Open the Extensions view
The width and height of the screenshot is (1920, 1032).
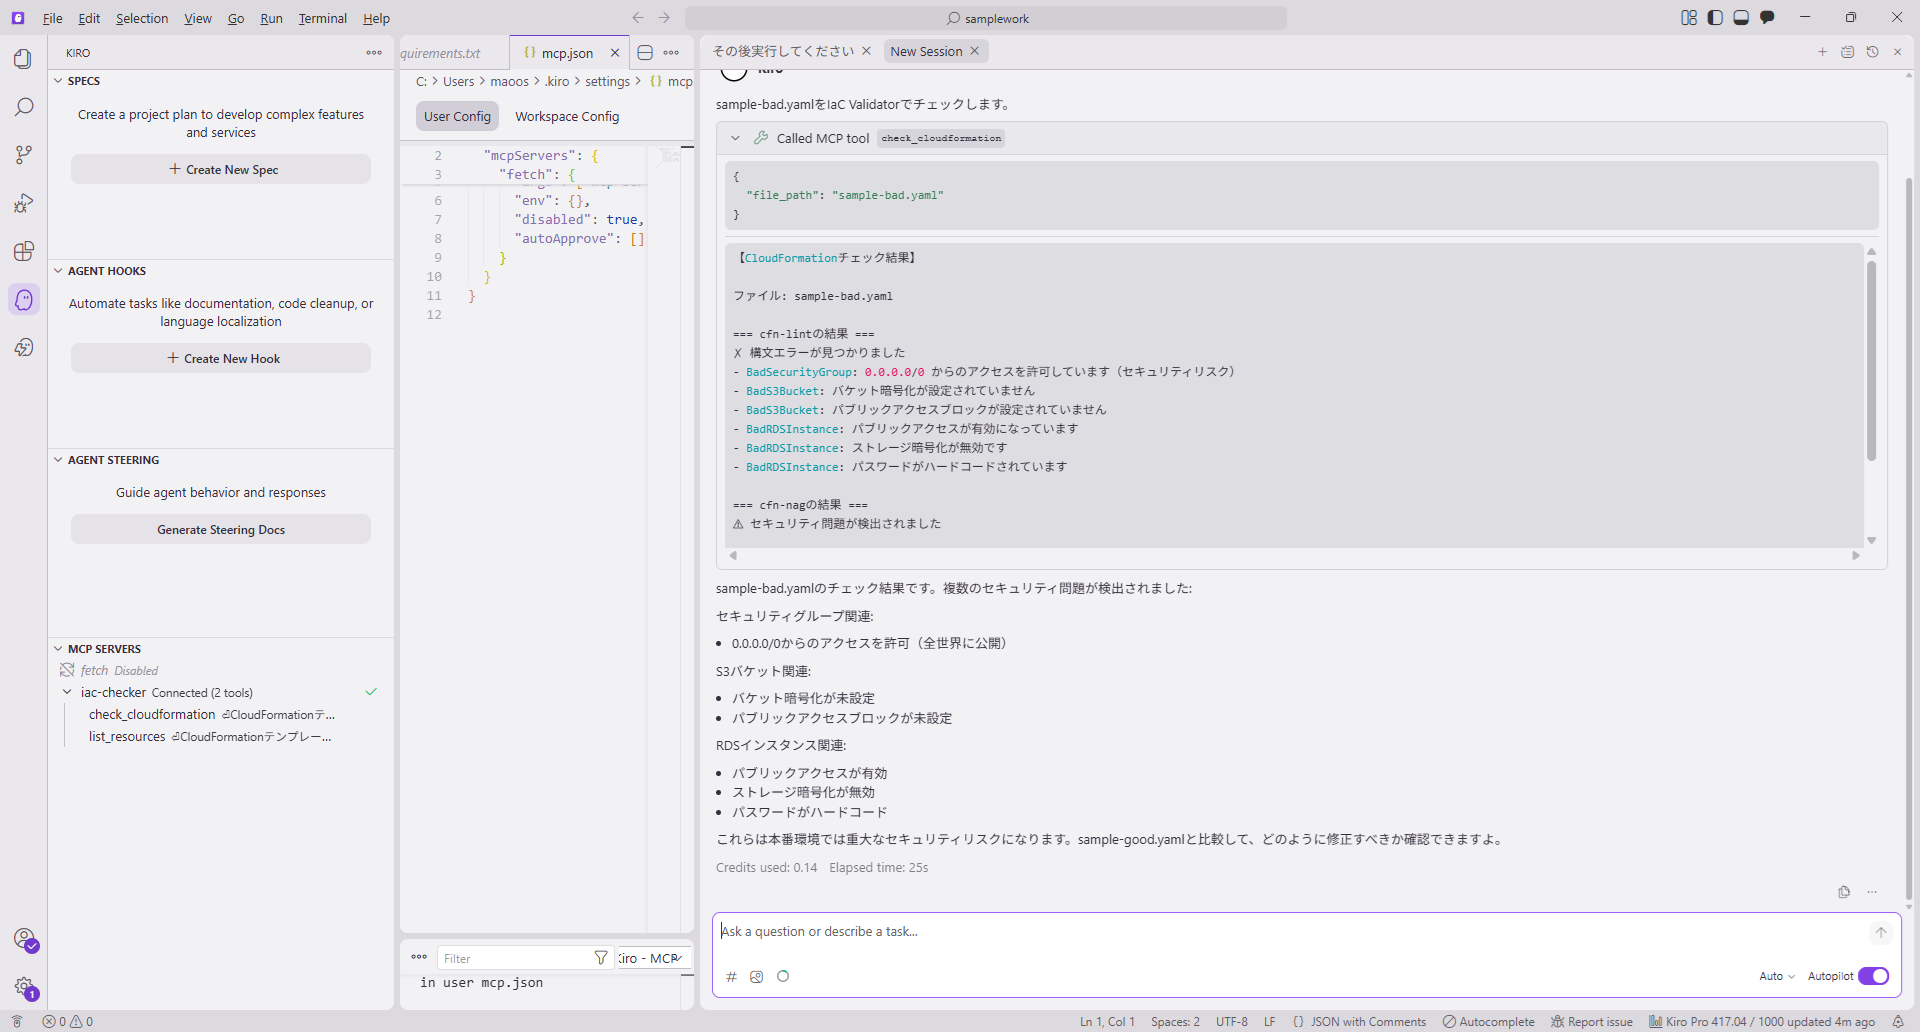click(23, 251)
